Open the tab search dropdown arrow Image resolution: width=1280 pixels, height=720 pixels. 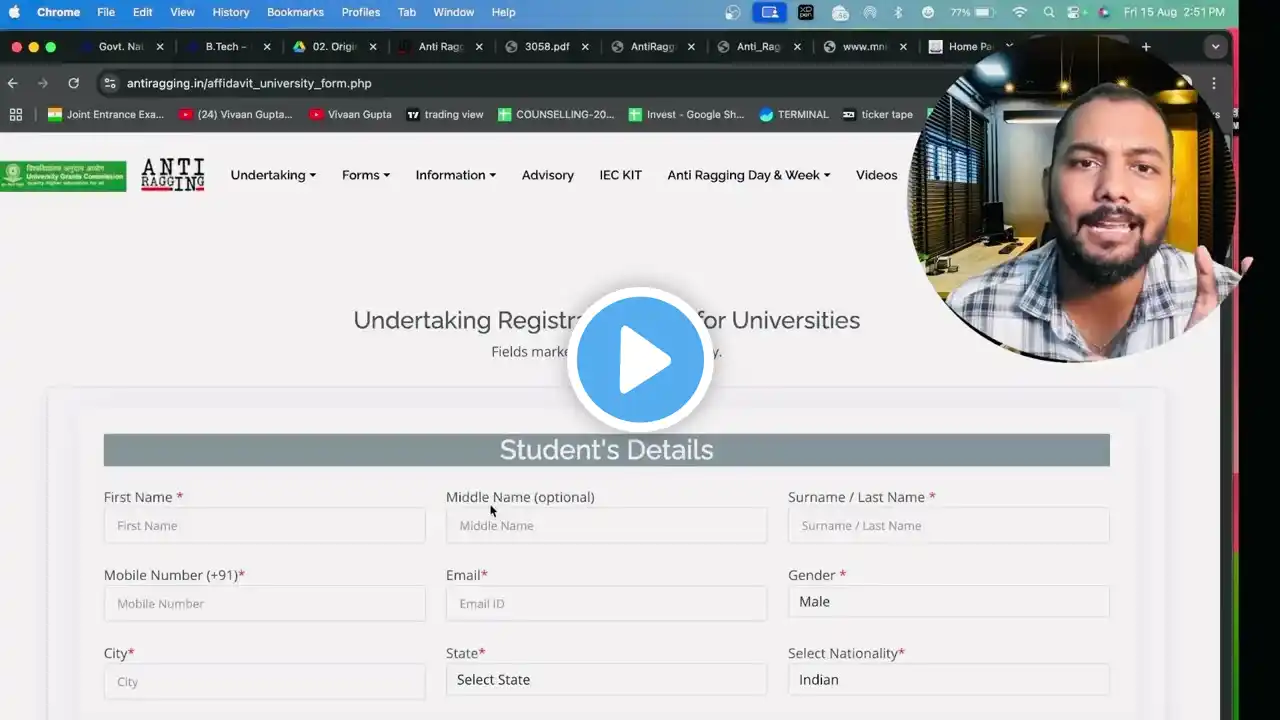pyautogui.click(x=1216, y=46)
